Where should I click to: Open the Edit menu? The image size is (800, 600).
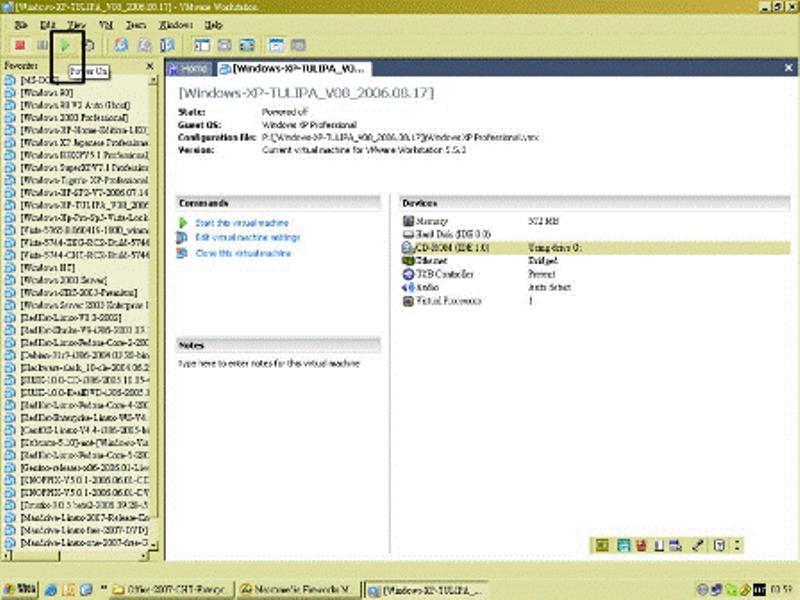pyautogui.click(x=47, y=25)
